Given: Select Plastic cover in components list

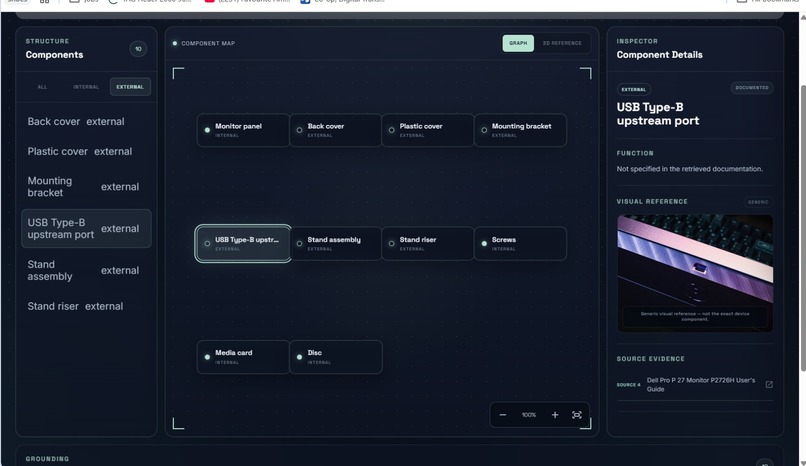Looking at the screenshot, I should pos(86,152).
